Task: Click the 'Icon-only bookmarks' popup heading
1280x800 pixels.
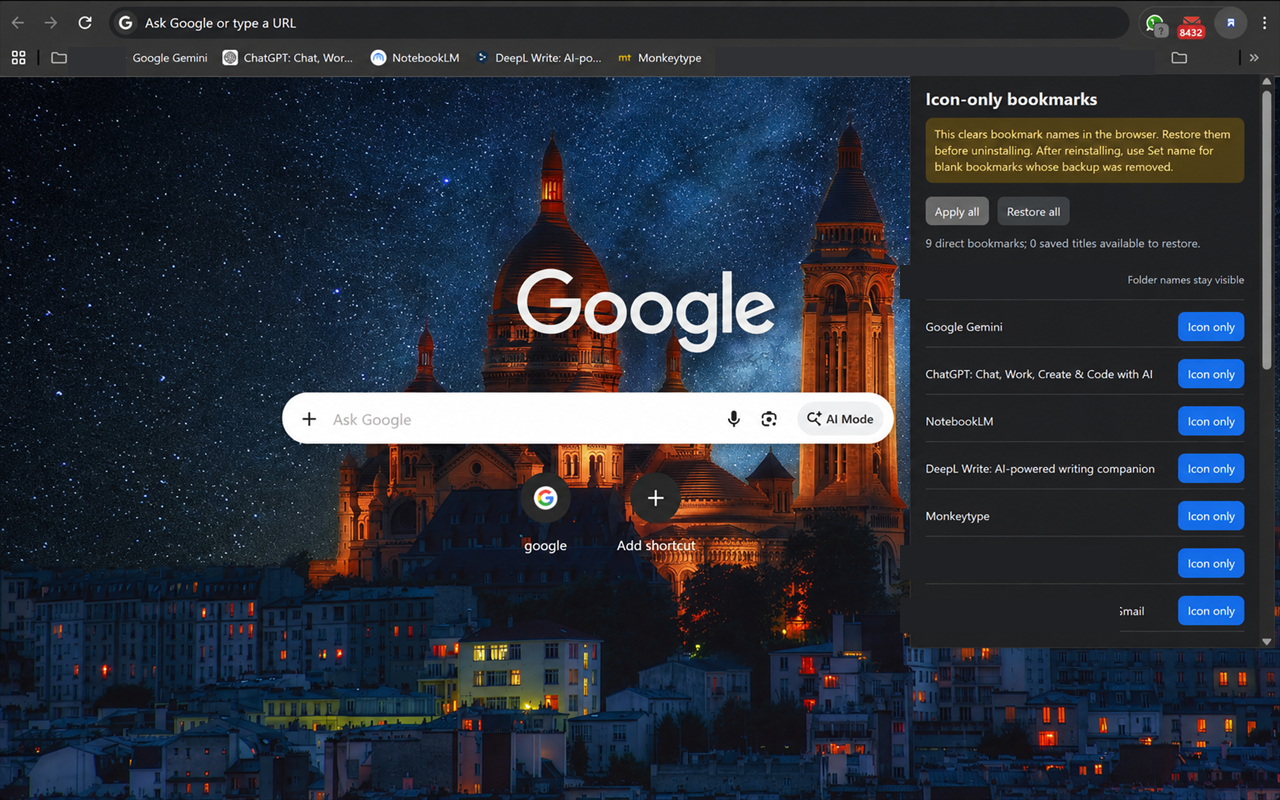Action: tap(1011, 99)
